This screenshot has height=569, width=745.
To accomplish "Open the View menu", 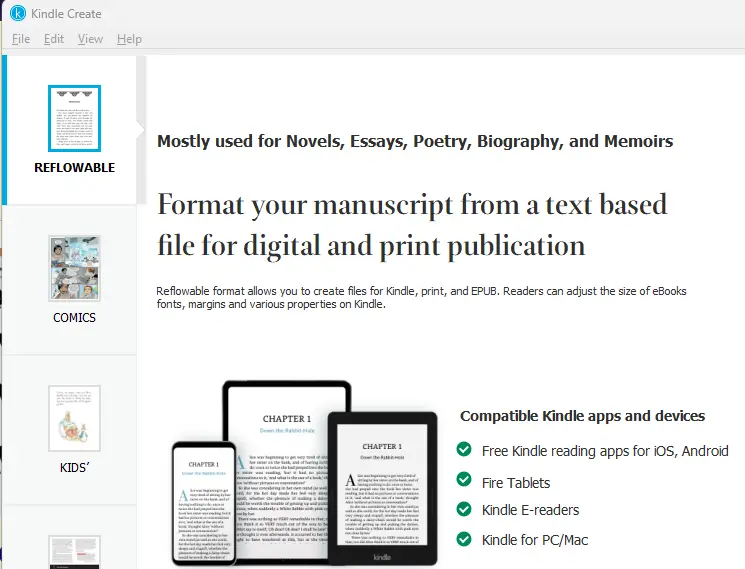I will point(90,39).
